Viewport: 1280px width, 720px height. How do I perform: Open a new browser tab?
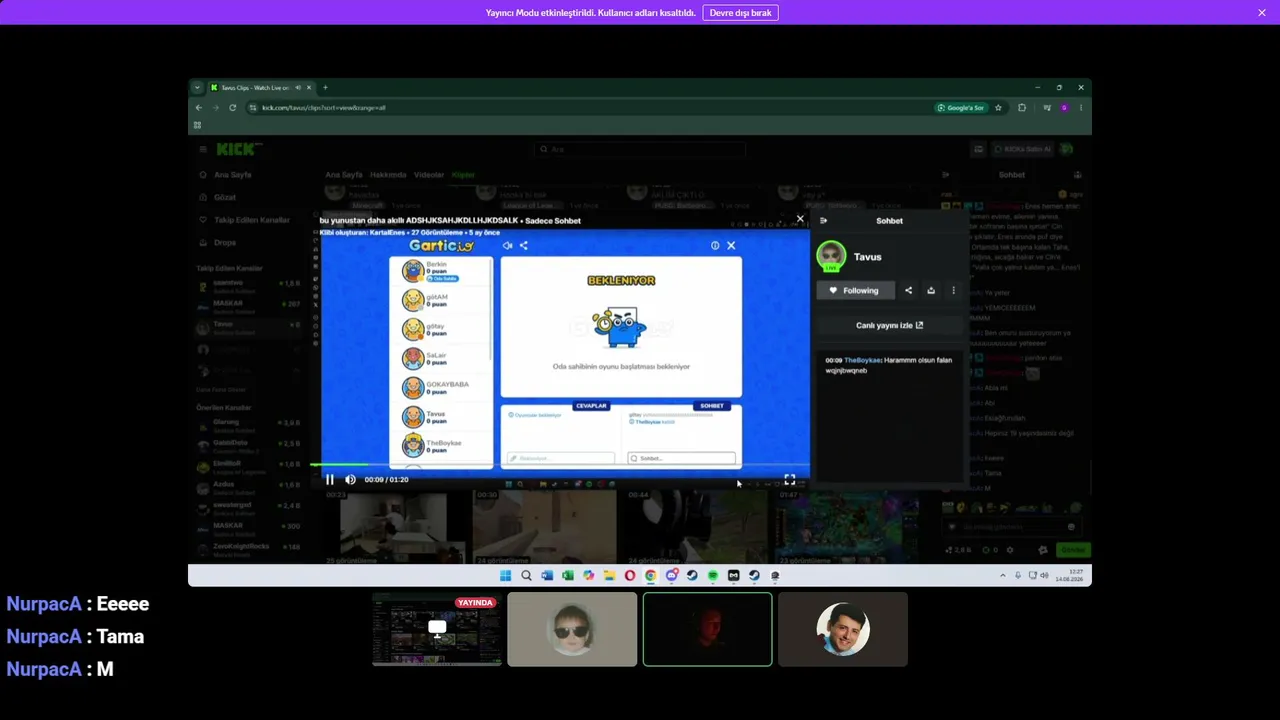[325, 88]
